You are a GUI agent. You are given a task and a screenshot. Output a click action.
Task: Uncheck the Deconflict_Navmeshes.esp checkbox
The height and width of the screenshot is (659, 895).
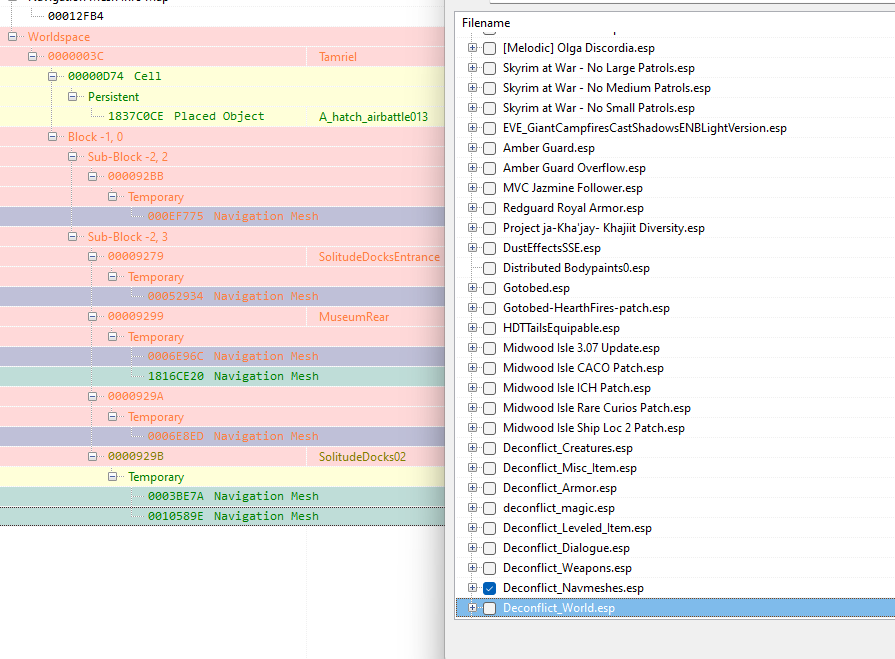click(489, 588)
